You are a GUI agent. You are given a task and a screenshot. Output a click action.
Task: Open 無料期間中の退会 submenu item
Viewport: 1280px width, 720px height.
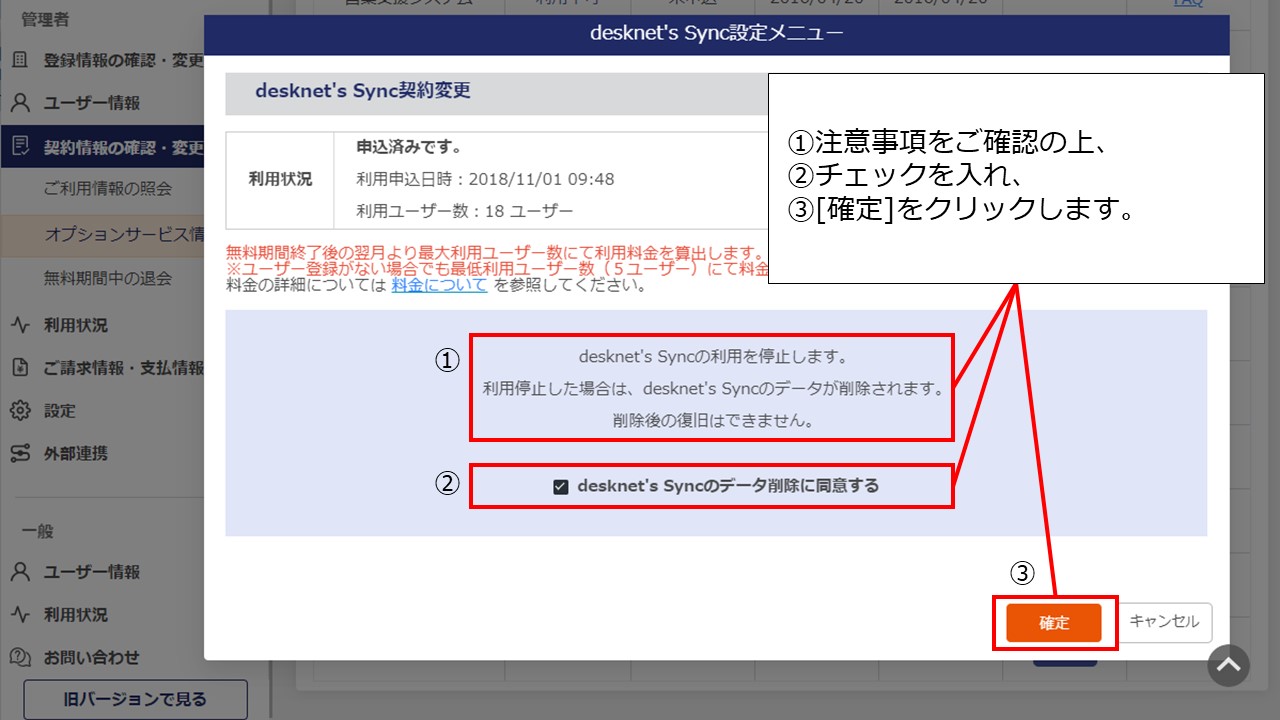click(108, 278)
